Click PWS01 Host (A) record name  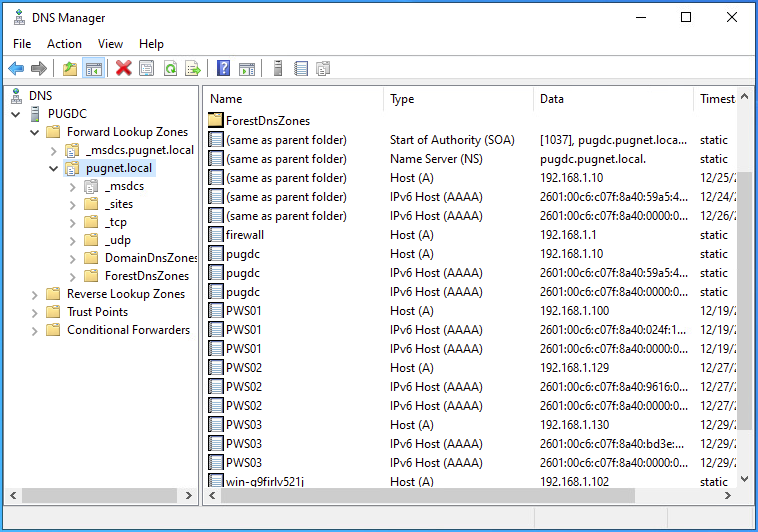click(244, 310)
